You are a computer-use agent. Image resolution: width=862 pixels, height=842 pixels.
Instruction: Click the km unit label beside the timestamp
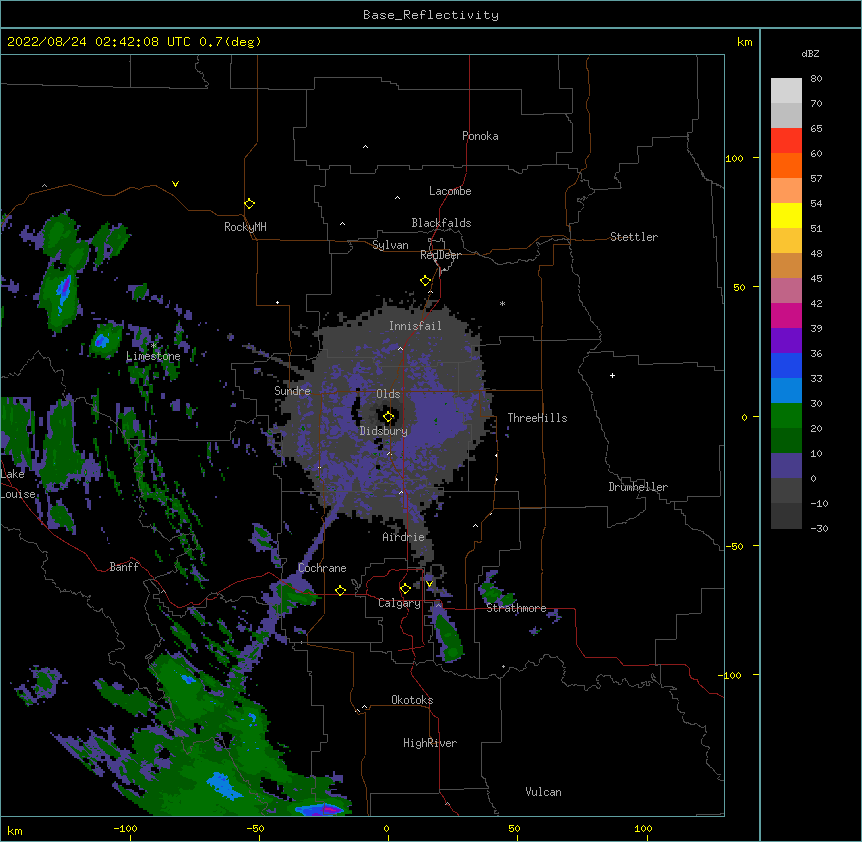tap(745, 42)
